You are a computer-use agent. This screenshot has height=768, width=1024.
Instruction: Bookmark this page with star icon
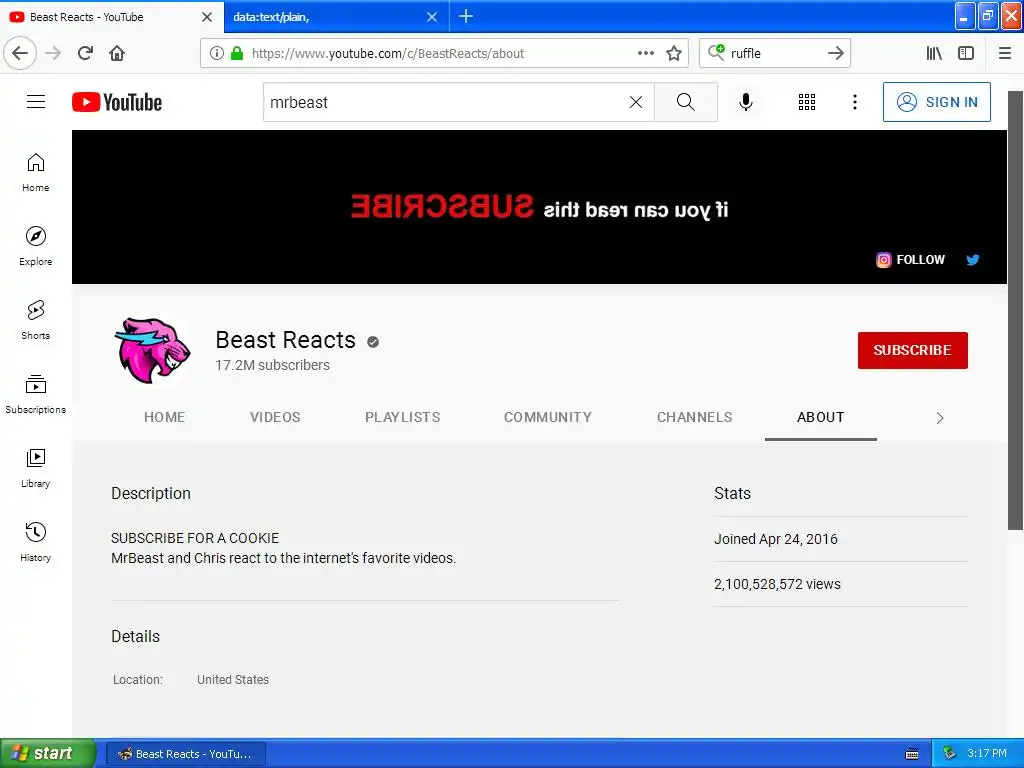pos(674,54)
